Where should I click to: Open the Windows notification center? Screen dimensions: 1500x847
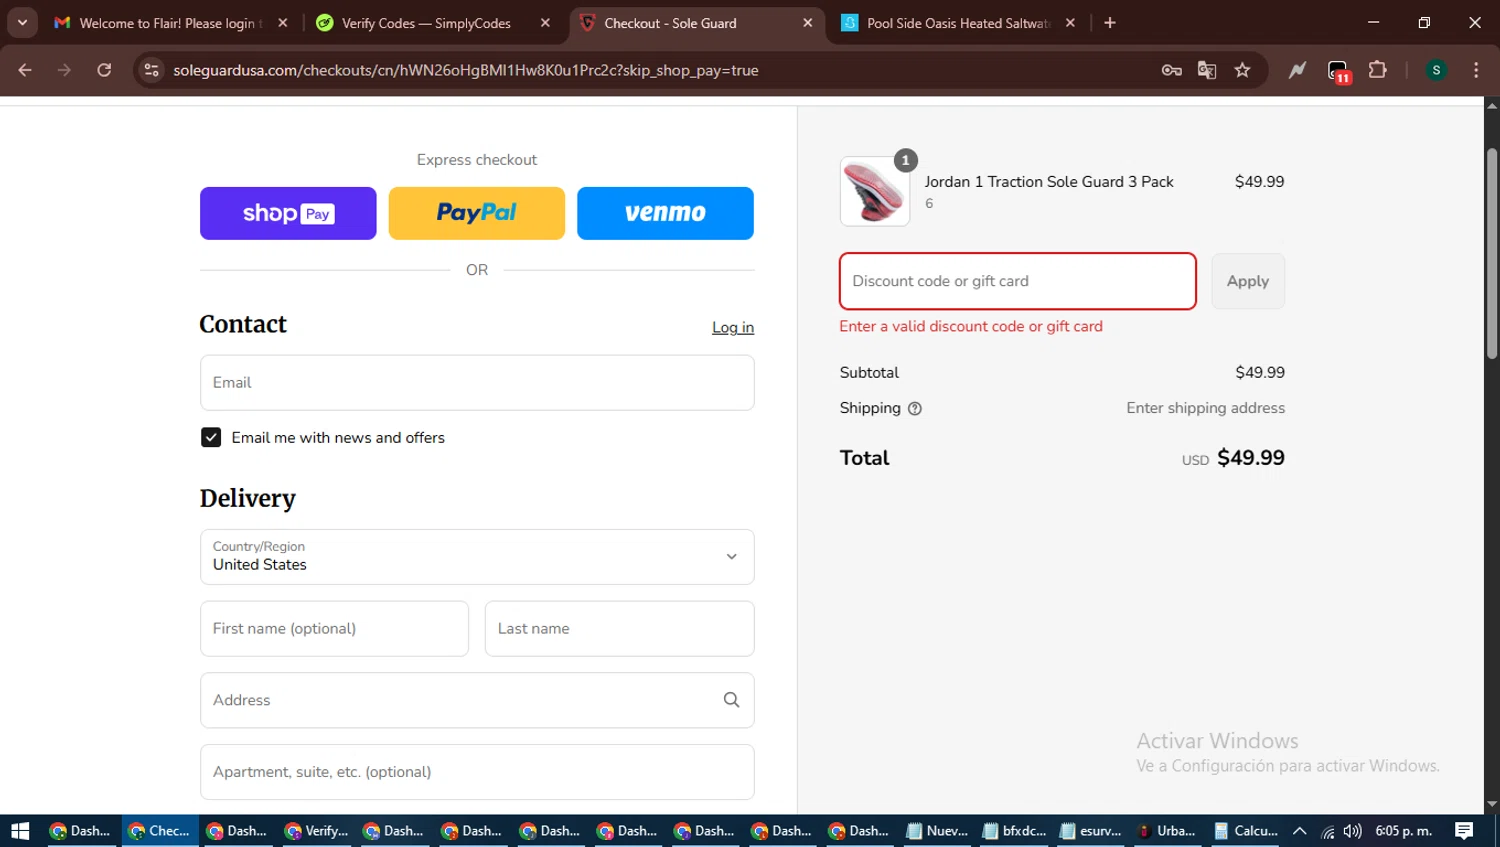click(x=1464, y=831)
